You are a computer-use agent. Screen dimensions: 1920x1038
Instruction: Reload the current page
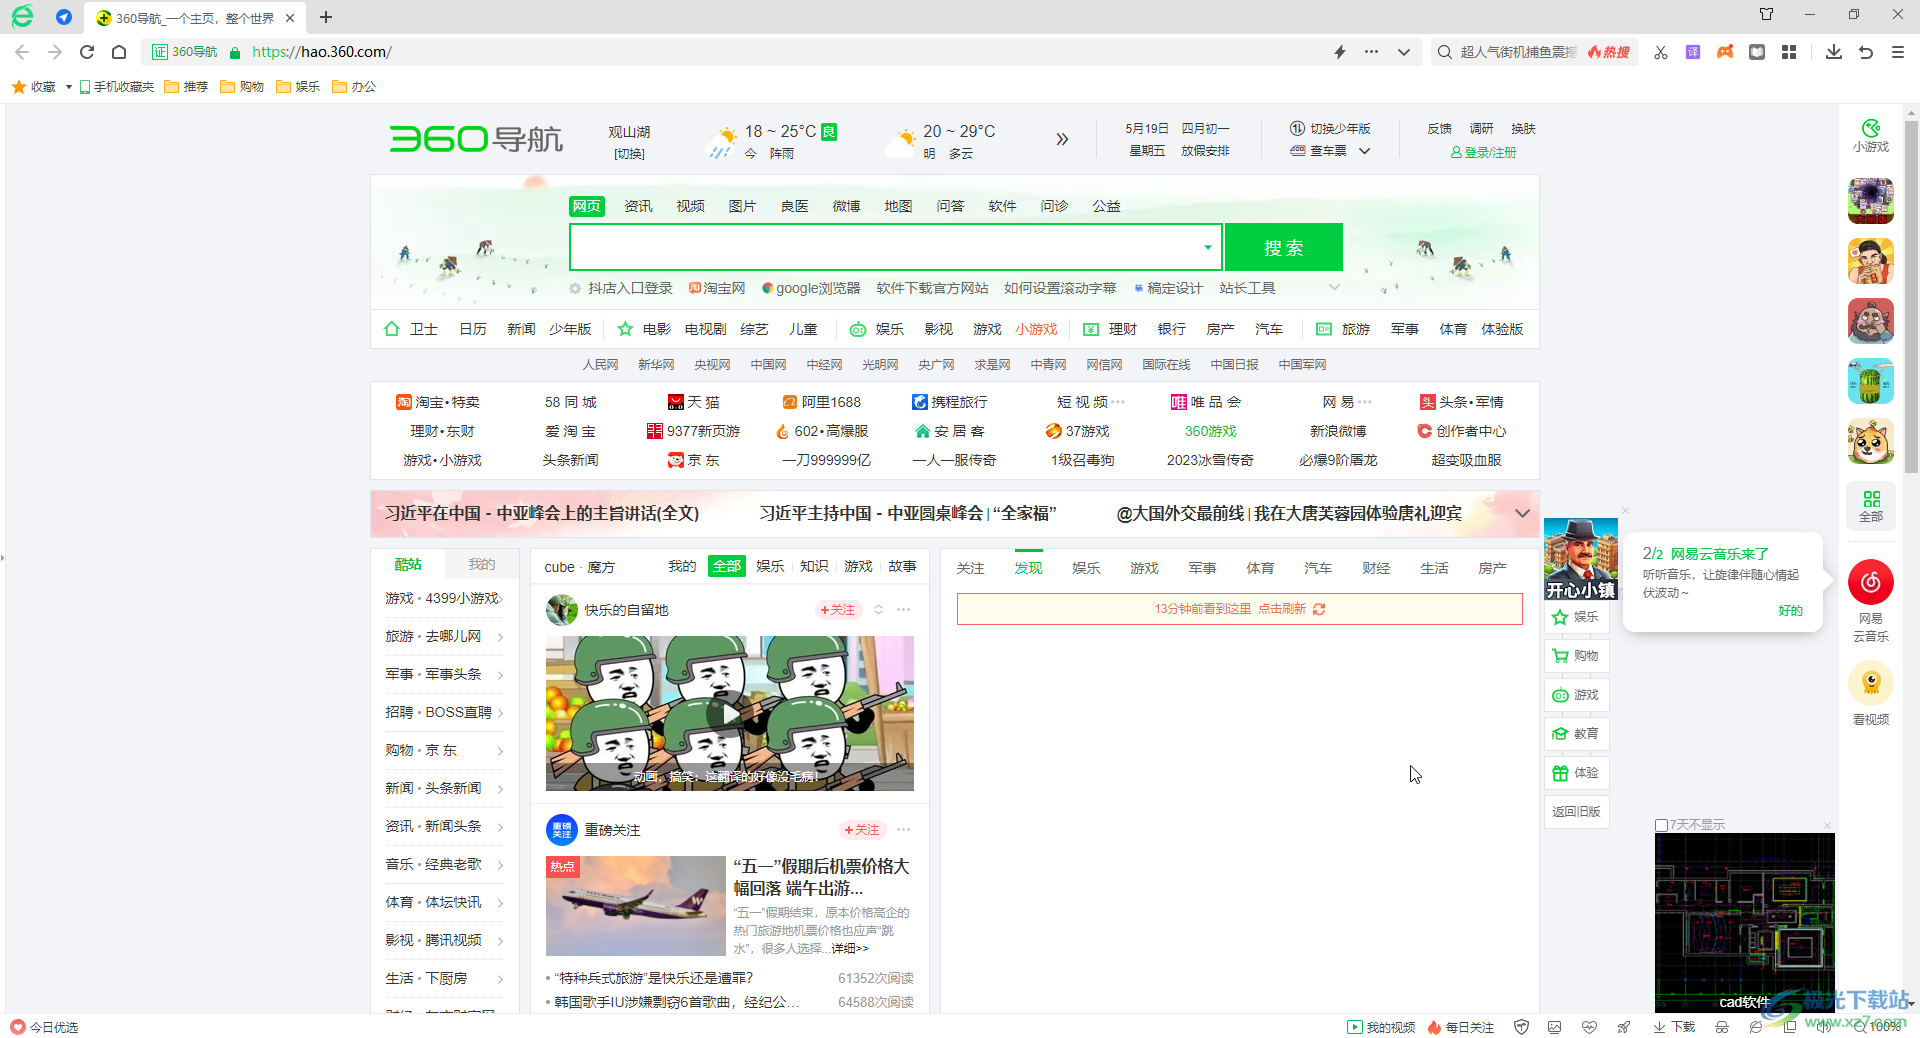tap(87, 52)
